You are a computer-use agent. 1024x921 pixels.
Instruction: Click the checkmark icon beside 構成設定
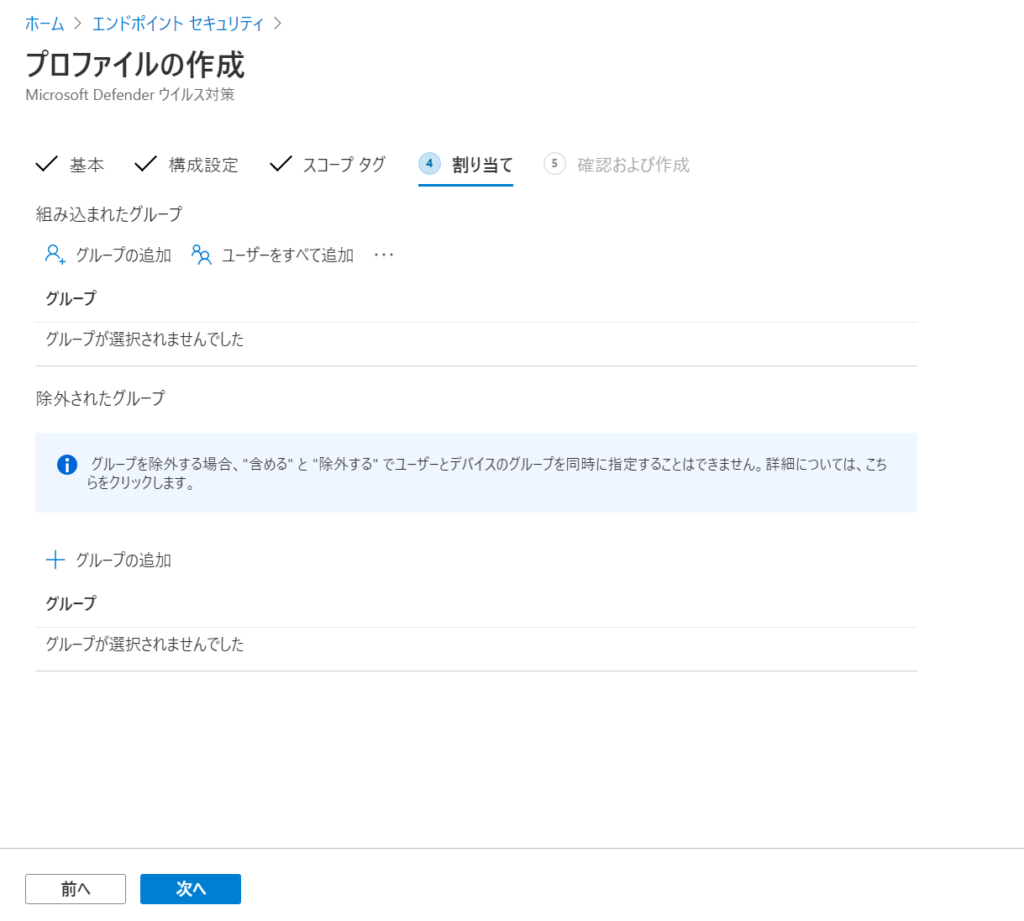coord(145,164)
